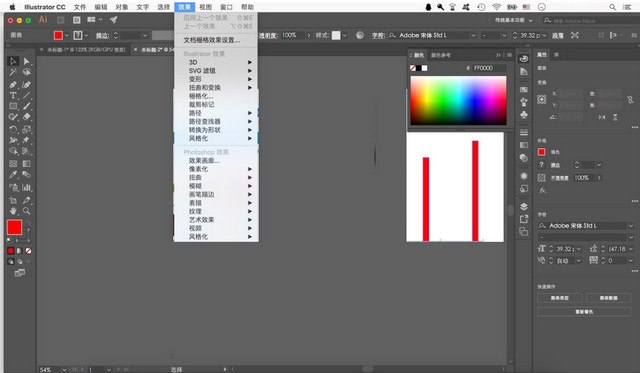The width and height of the screenshot is (640, 373).
Task: Select the Line Segment tool
Action: pyautogui.click(x=27, y=95)
